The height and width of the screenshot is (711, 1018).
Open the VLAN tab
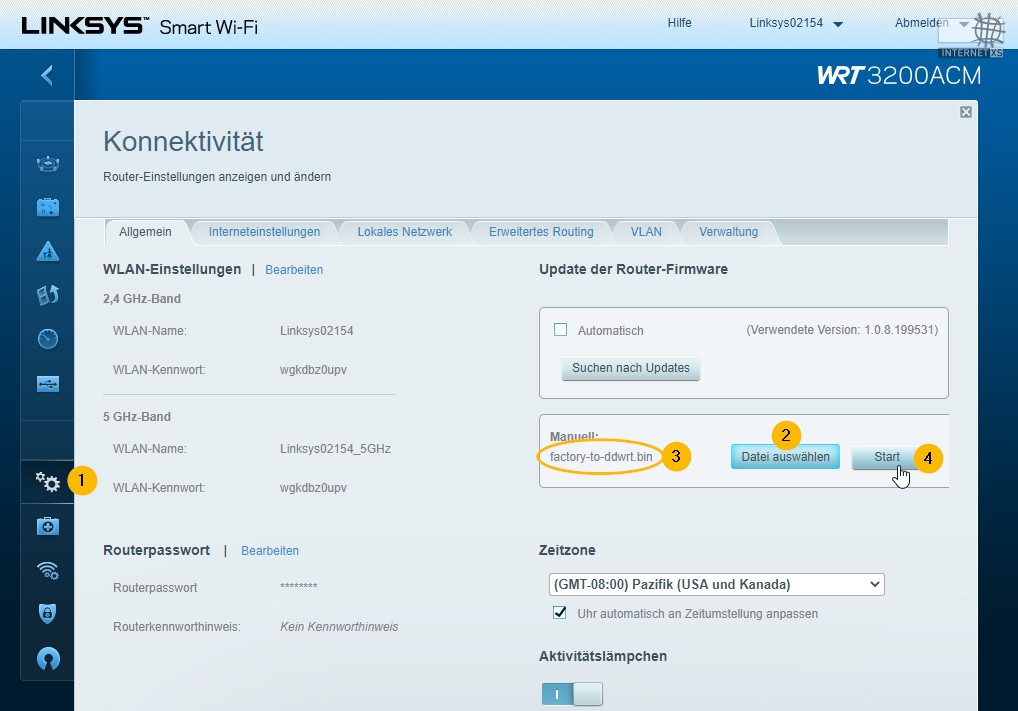click(646, 232)
